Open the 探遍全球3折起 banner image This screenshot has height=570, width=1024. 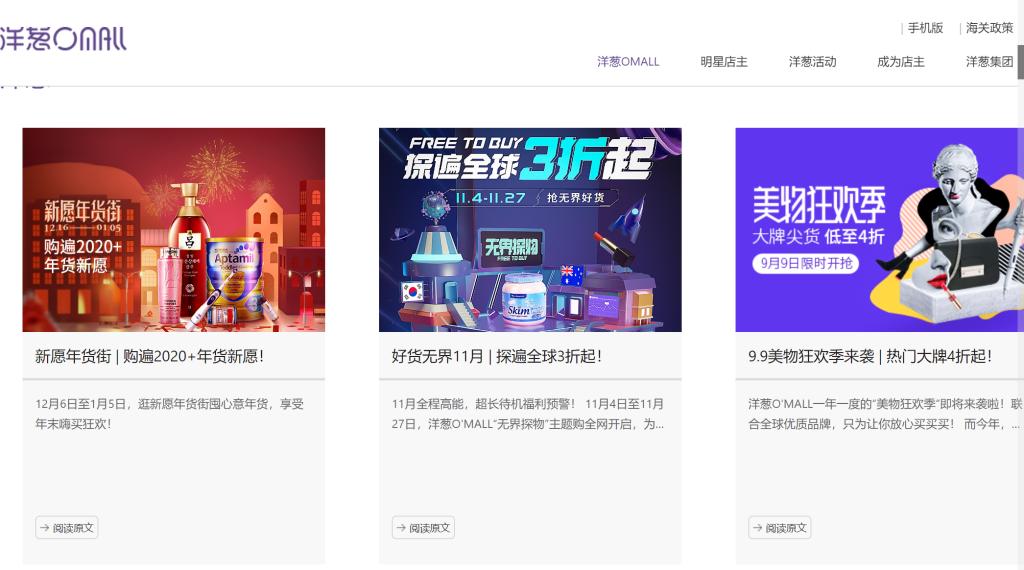[x=530, y=230]
